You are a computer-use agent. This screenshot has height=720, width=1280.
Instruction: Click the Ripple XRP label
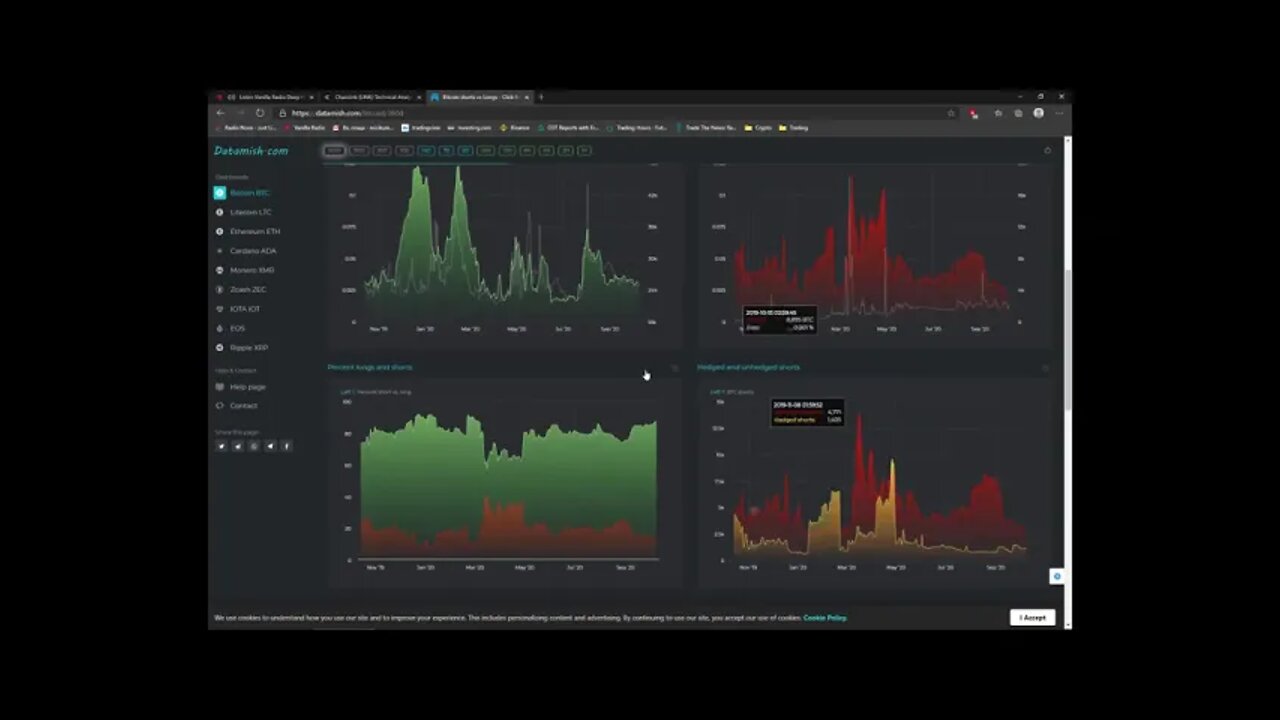click(x=249, y=347)
